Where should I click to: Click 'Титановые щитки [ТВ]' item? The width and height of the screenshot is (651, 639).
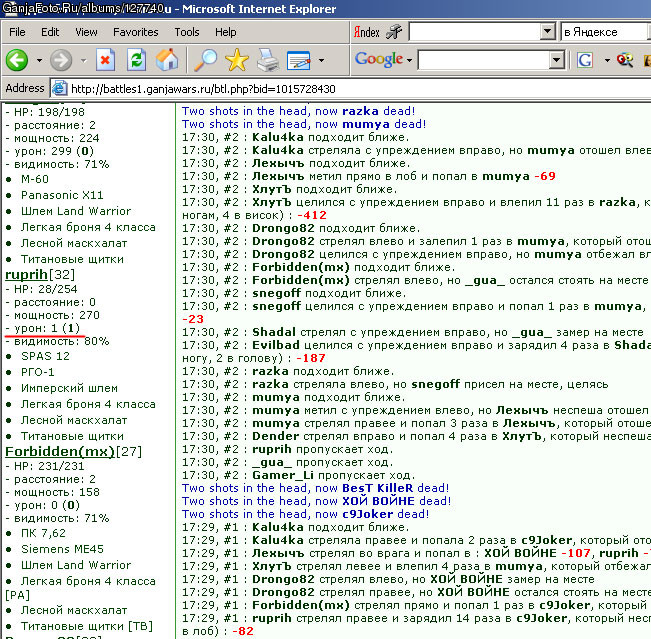pos(87,626)
